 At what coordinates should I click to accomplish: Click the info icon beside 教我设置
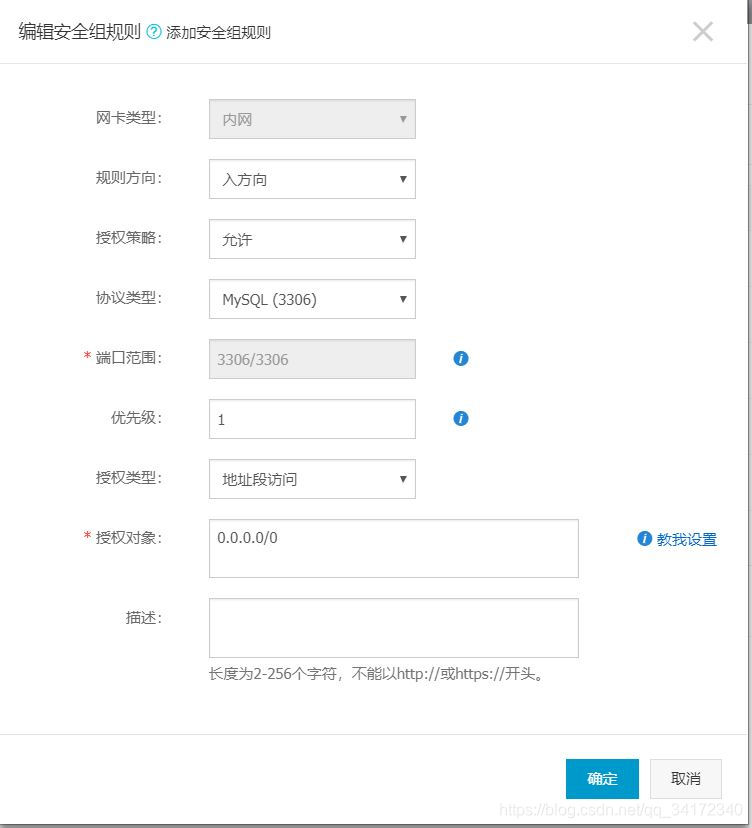click(x=644, y=539)
